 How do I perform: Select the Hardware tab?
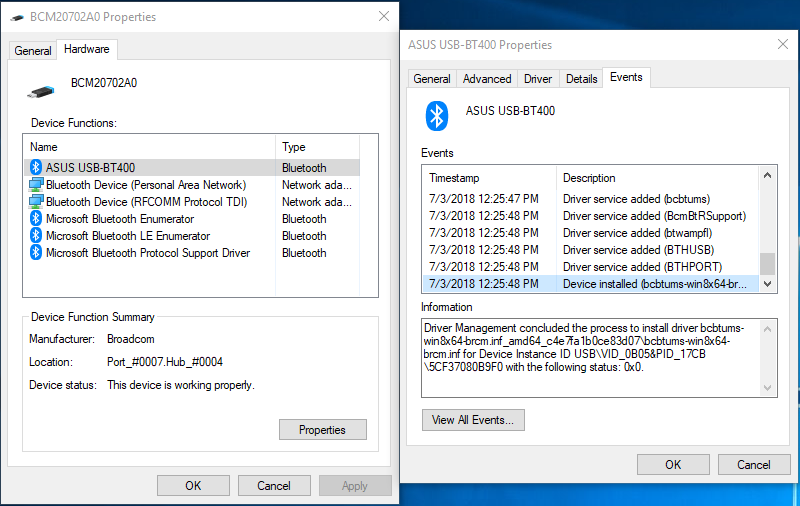point(87,49)
